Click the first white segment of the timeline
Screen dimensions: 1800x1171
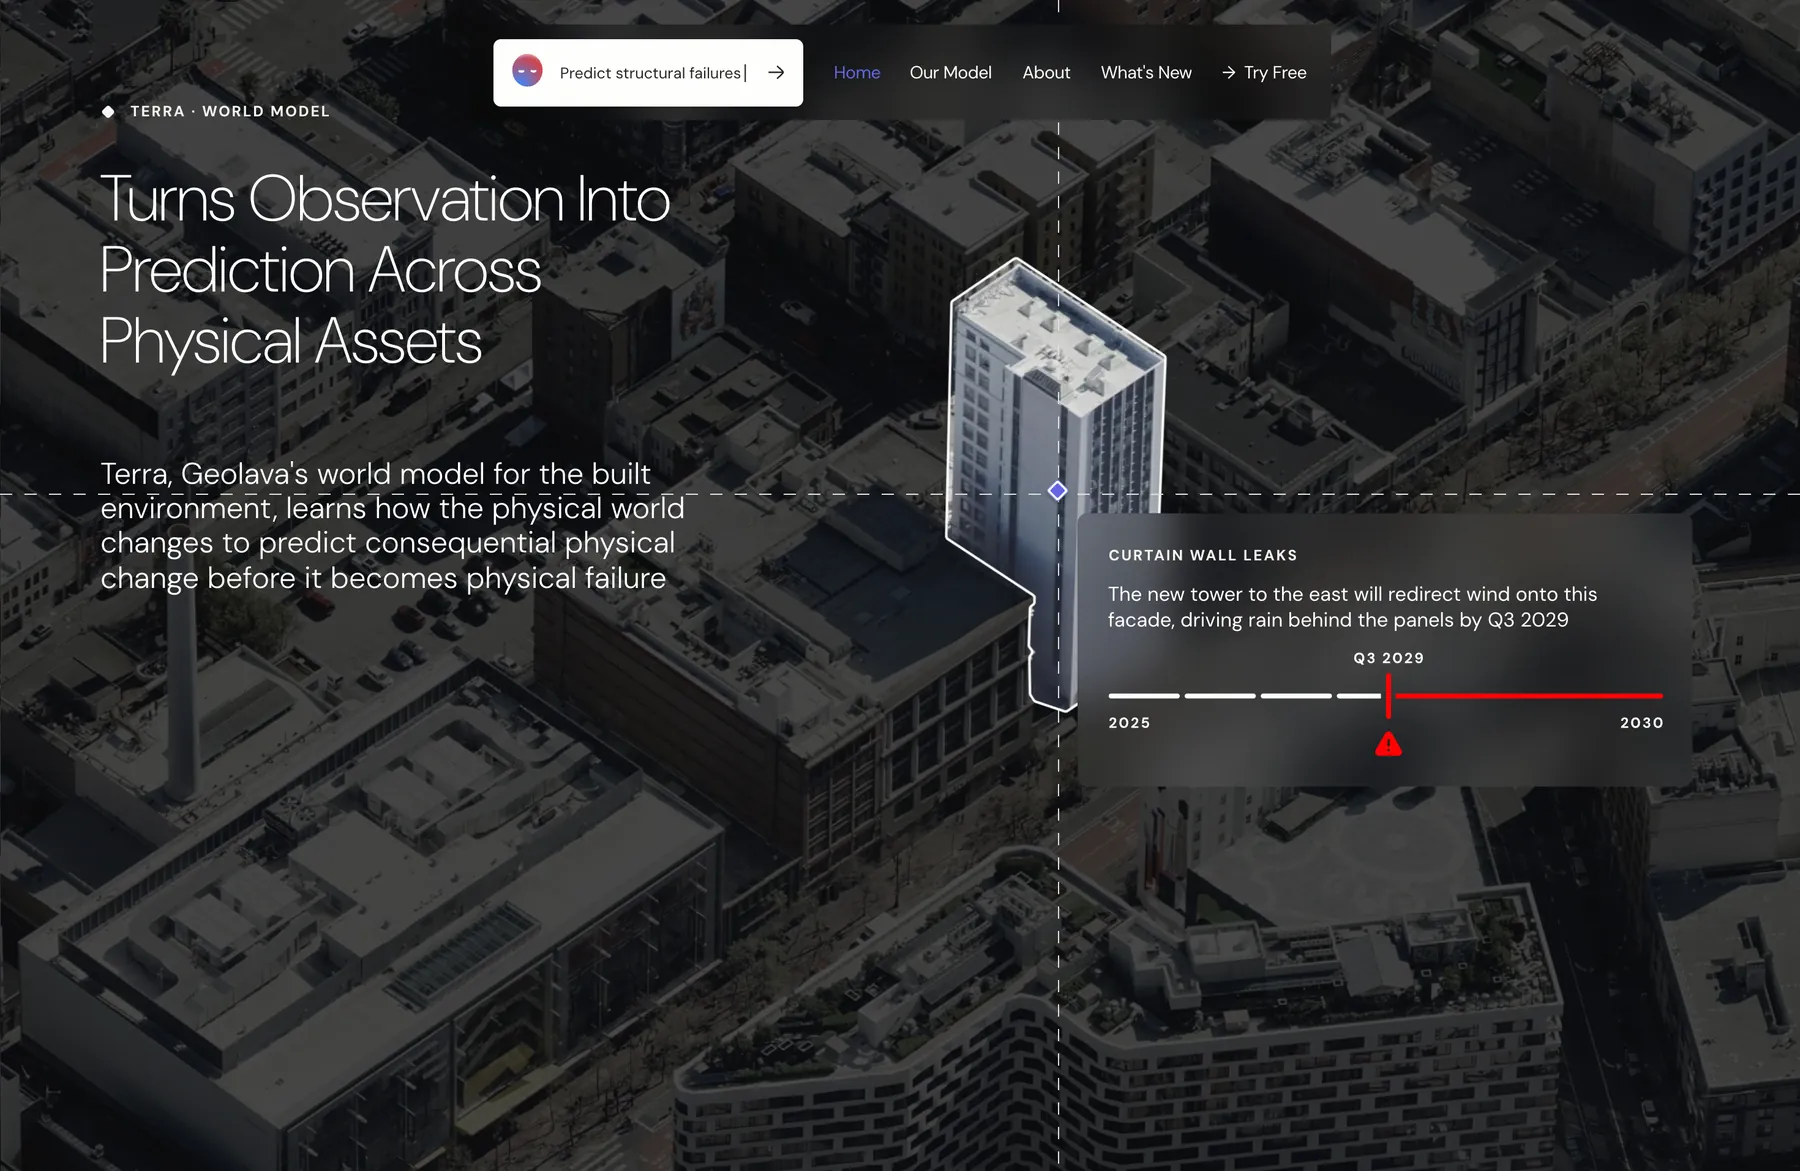point(1144,695)
